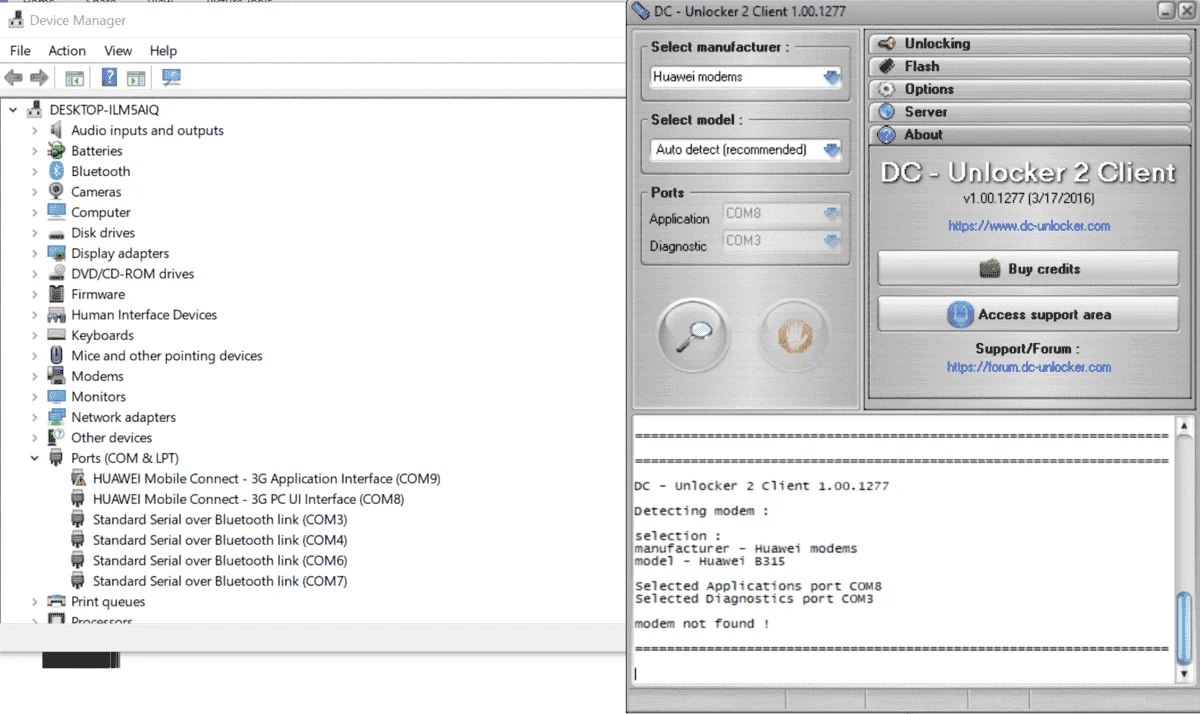Click the Buy credits button
Viewport: 1200px width, 714px height.
pyautogui.click(x=1028, y=269)
